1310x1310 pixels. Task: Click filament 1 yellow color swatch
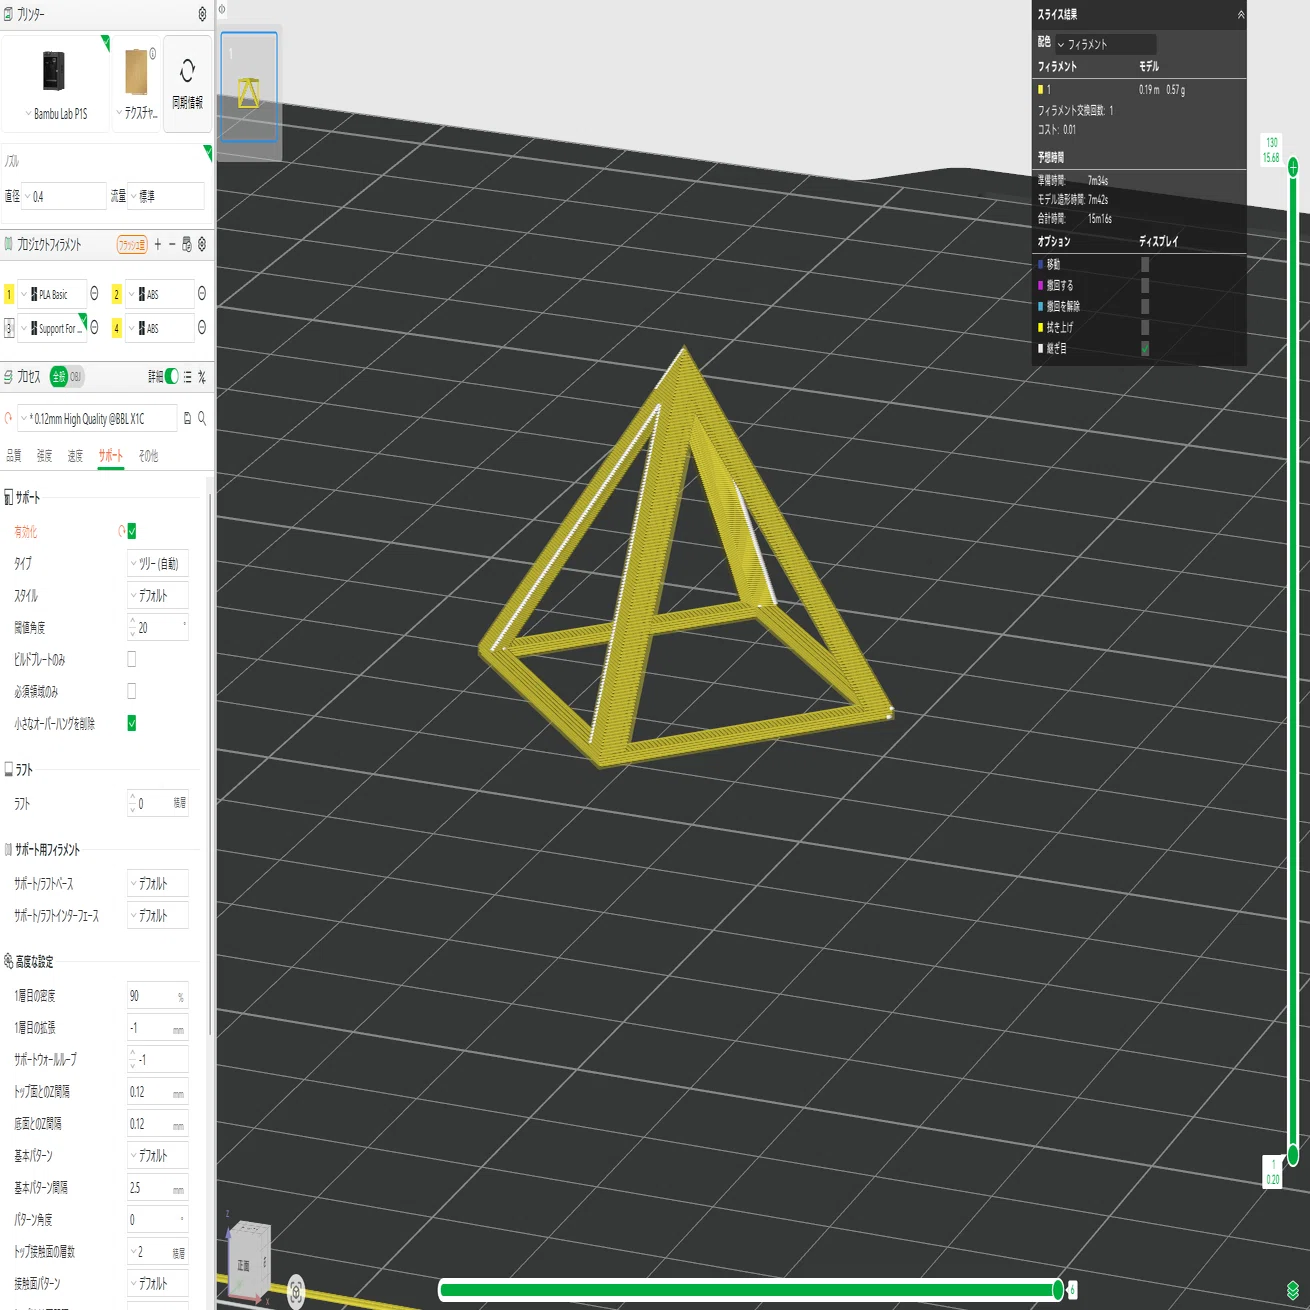pyautogui.click(x=9, y=294)
